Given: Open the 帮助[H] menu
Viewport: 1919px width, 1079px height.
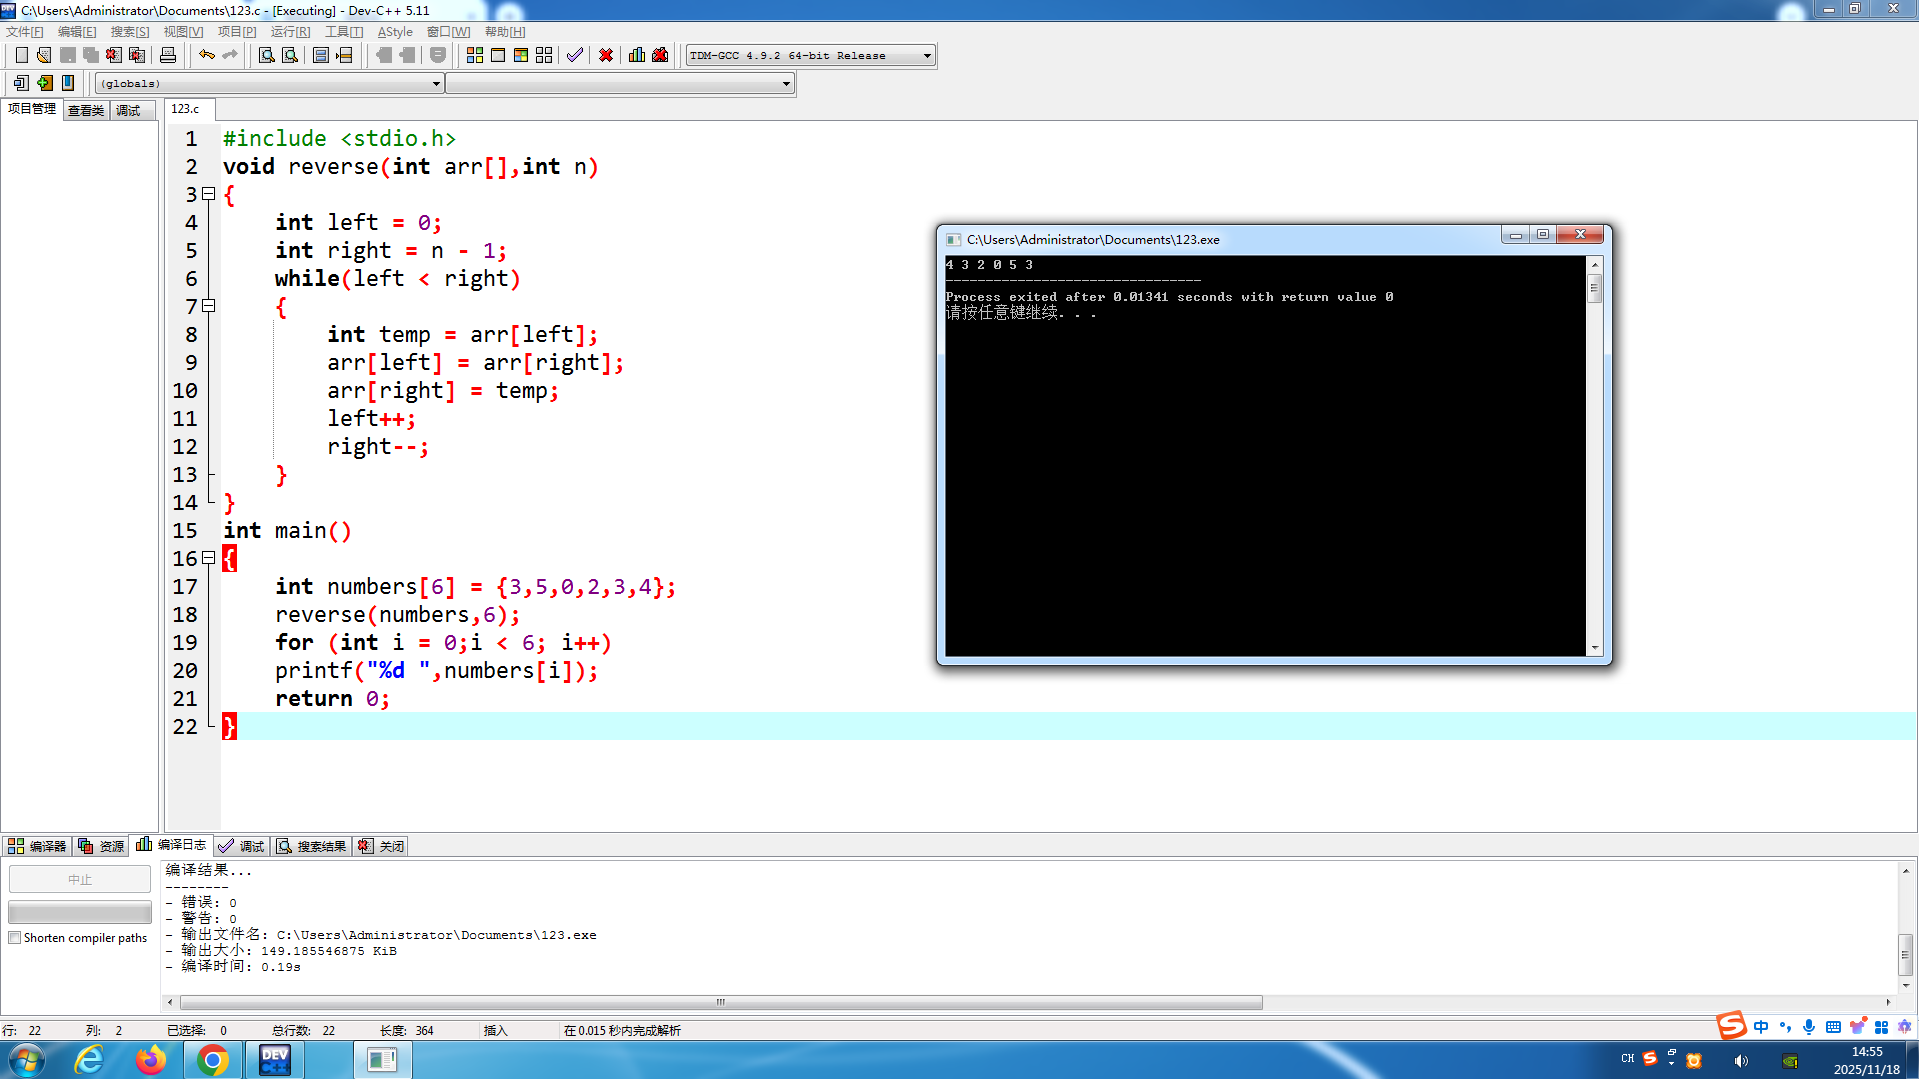Looking at the screenshot, I should tap(505, 32).
